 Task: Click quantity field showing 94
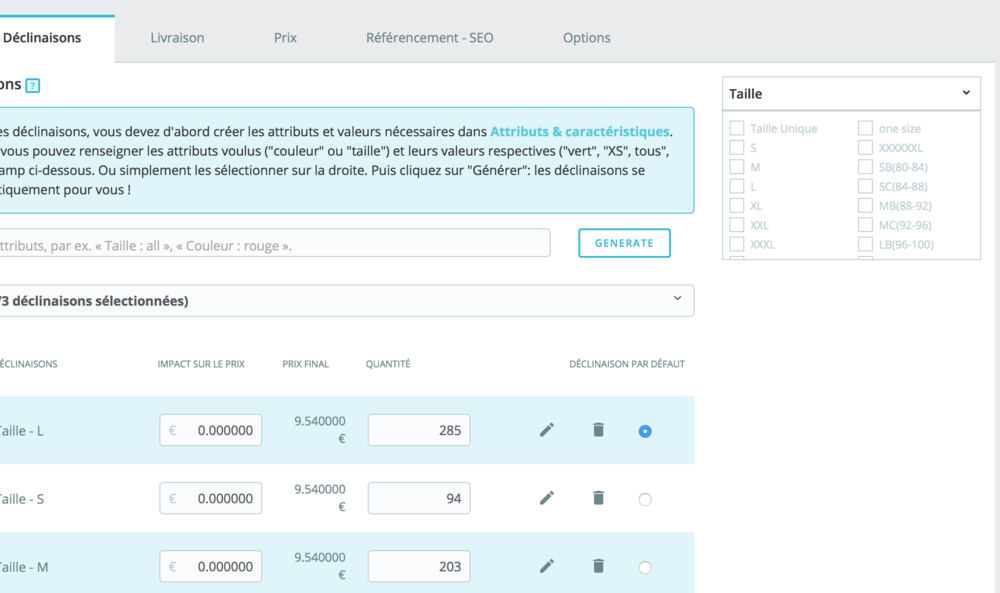pyautogui.click(x=419, y=498)
